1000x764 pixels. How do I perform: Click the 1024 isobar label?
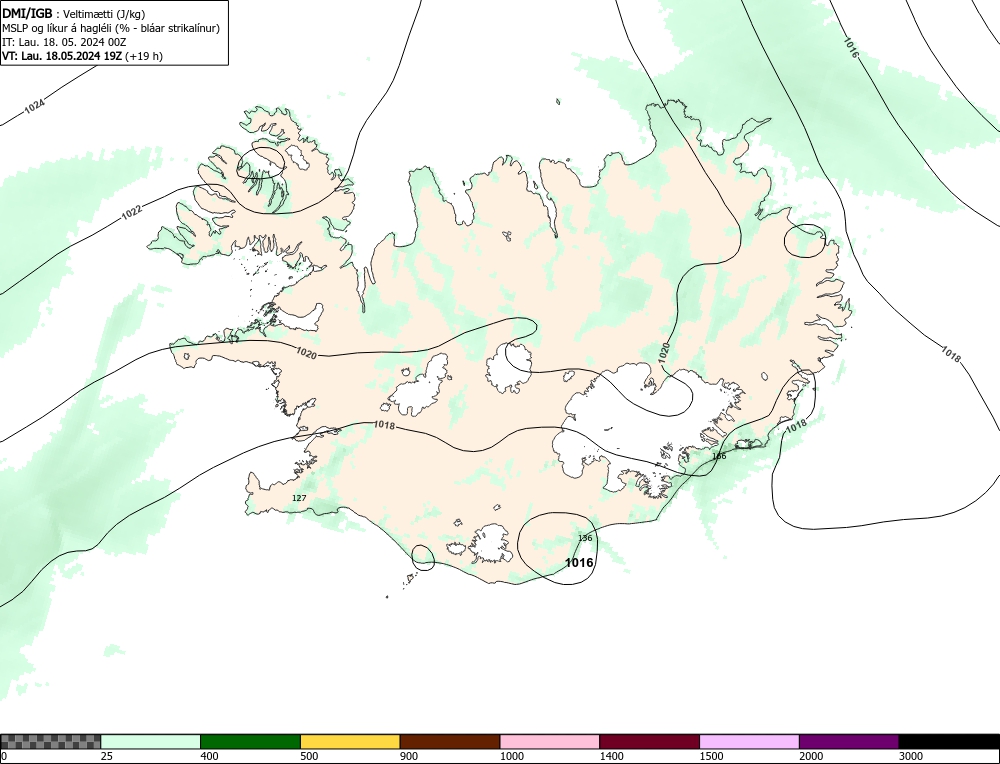click(35, 107)
